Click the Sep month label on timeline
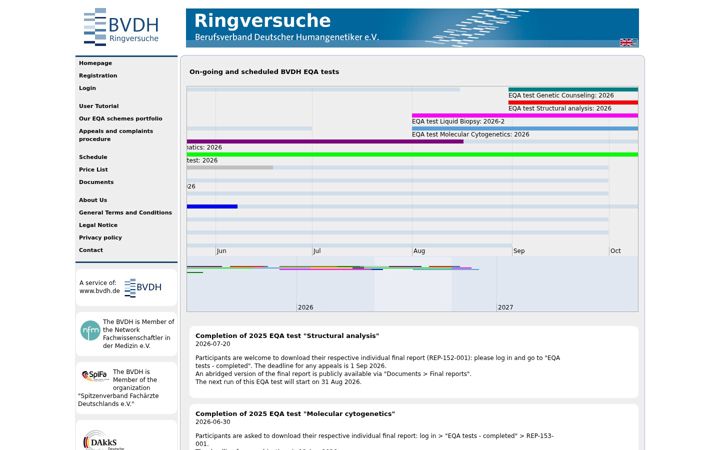Viewport: 720px width, 450px height. (x=519, y=251)
